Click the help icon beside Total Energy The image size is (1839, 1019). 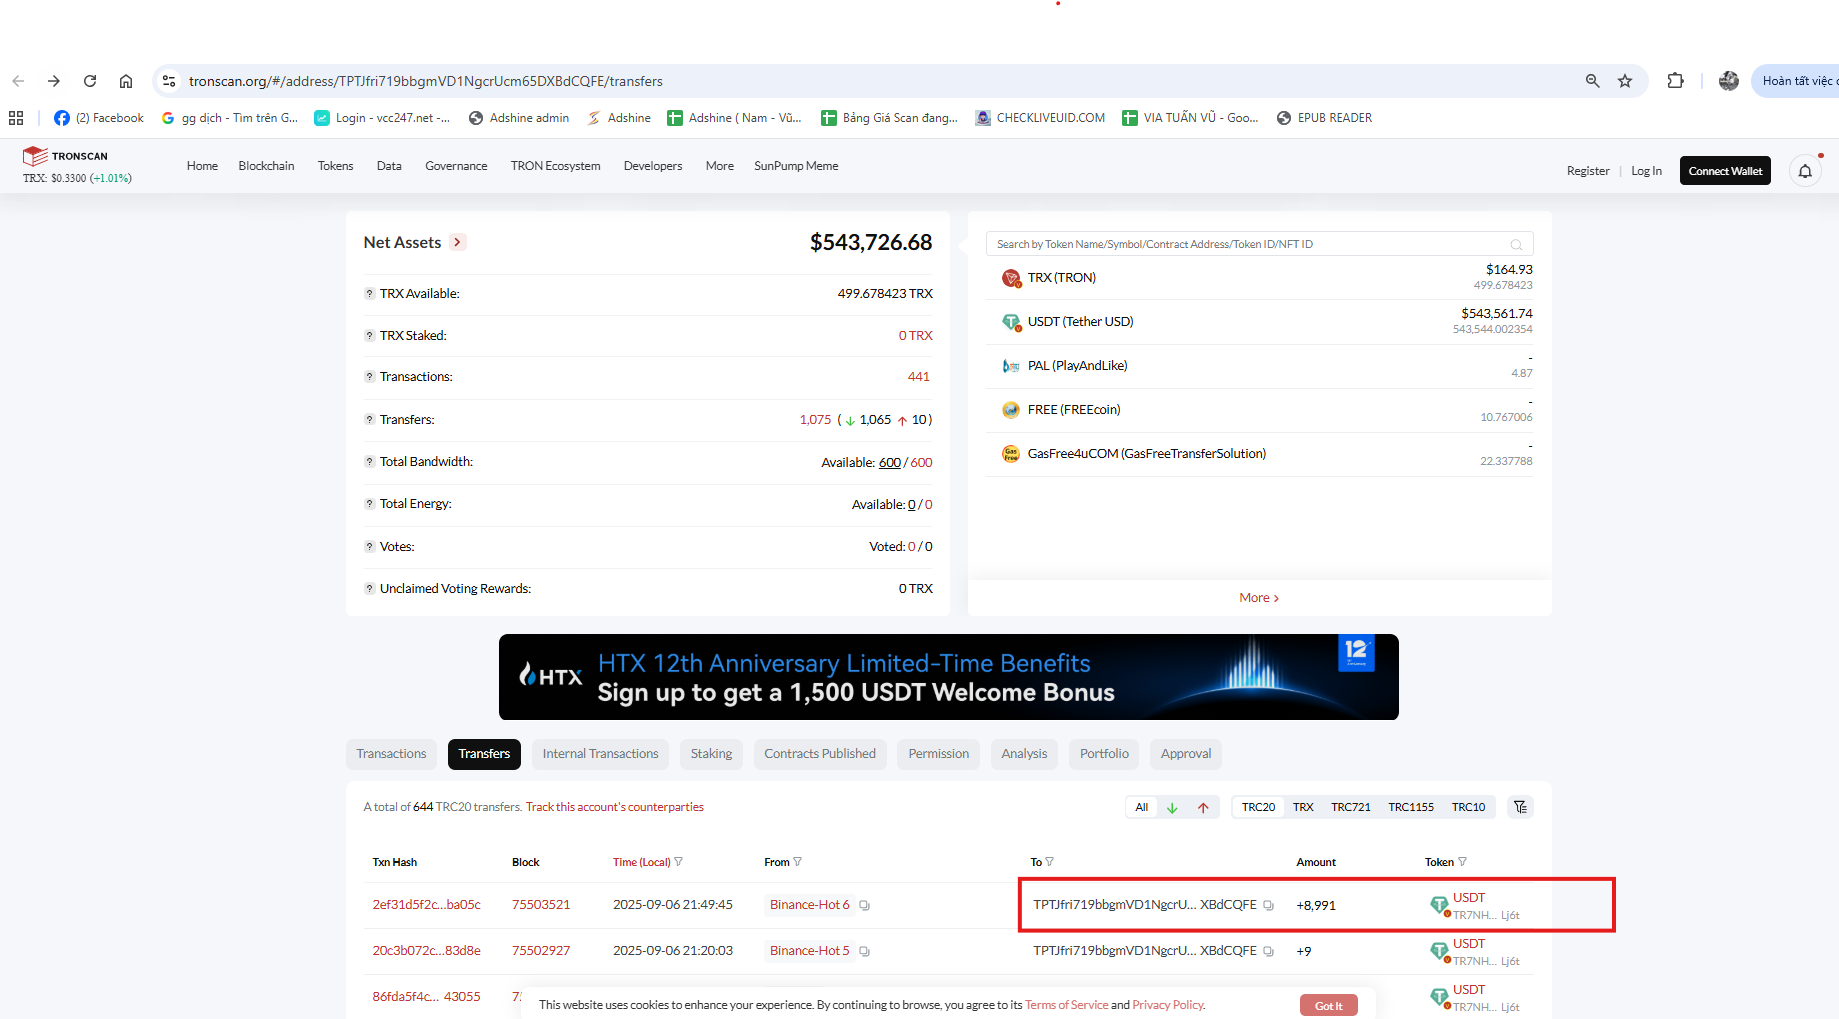point(369,504)
